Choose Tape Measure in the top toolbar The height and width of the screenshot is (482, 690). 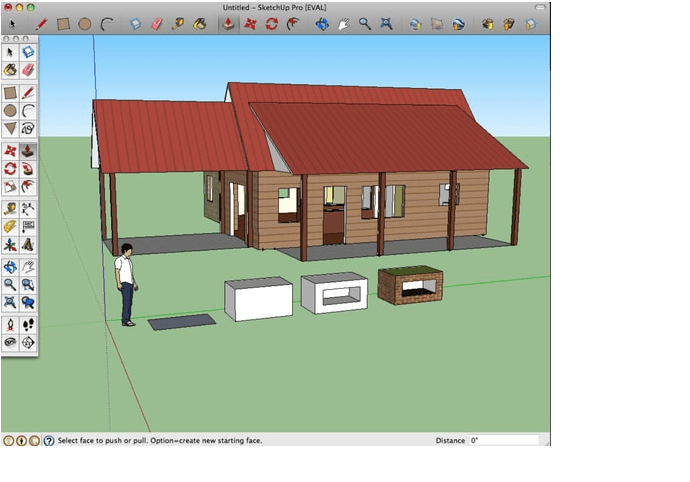(x=178, y=24)
